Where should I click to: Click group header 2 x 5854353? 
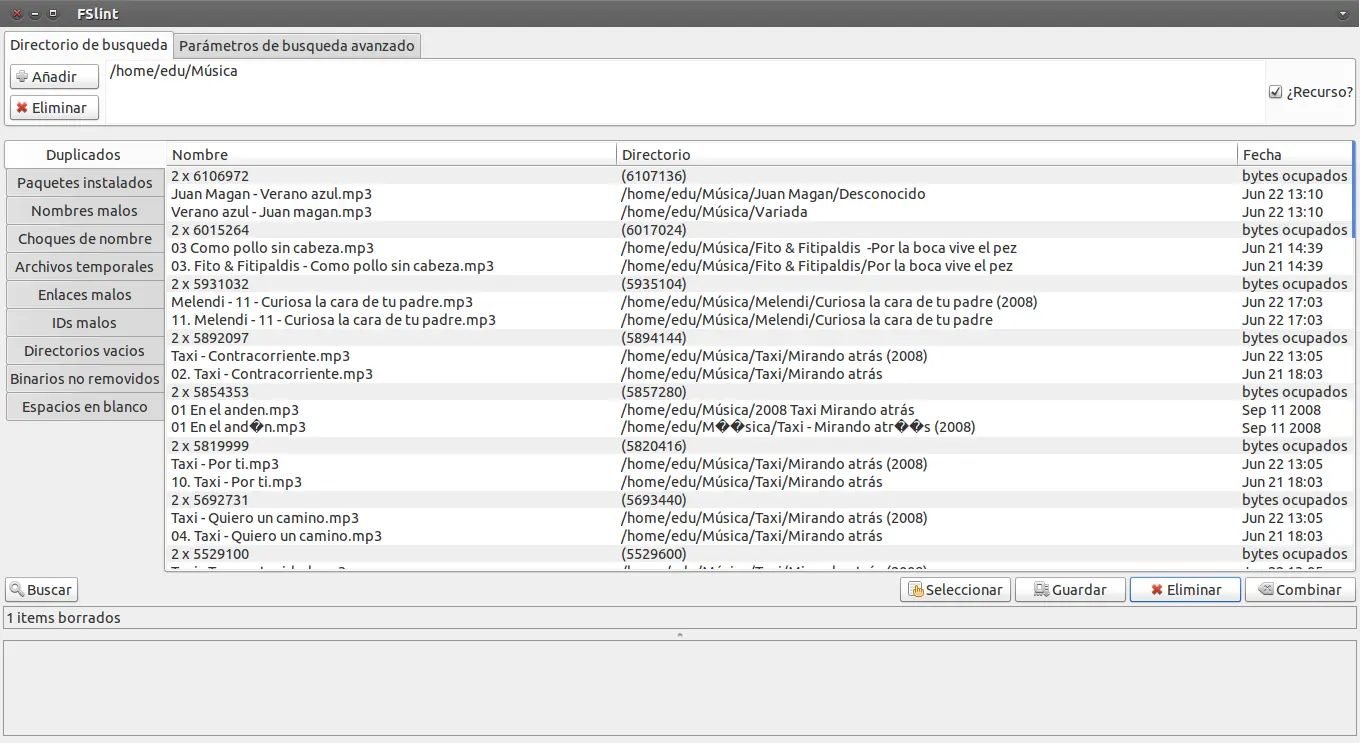(759, 392)
